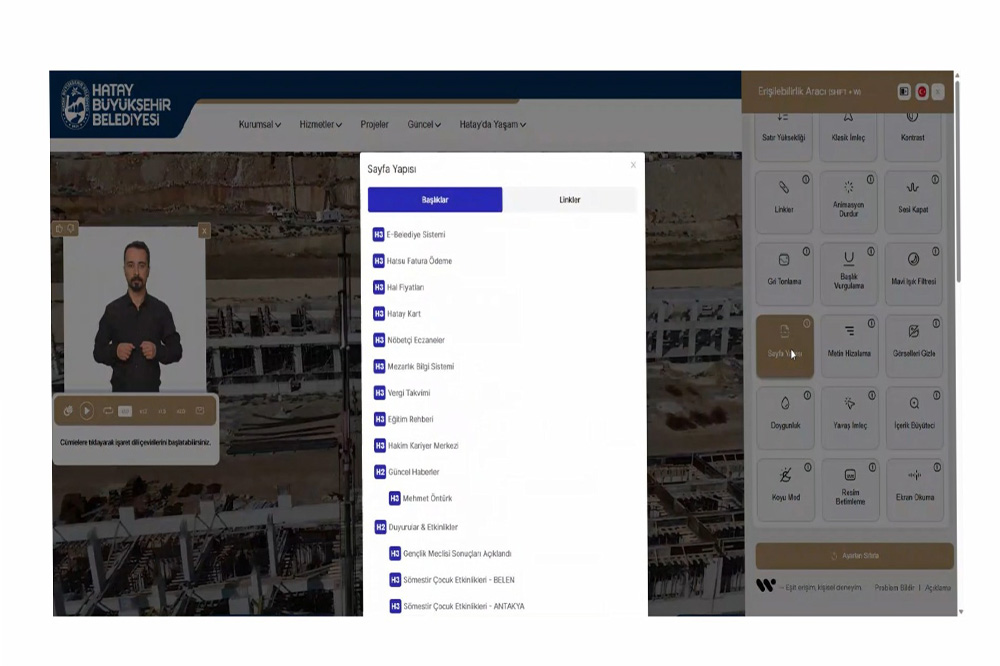Close the Sayfa Yapısı dialog
The height and width of the screenshot is (666, 1000).
pos(633,165)
